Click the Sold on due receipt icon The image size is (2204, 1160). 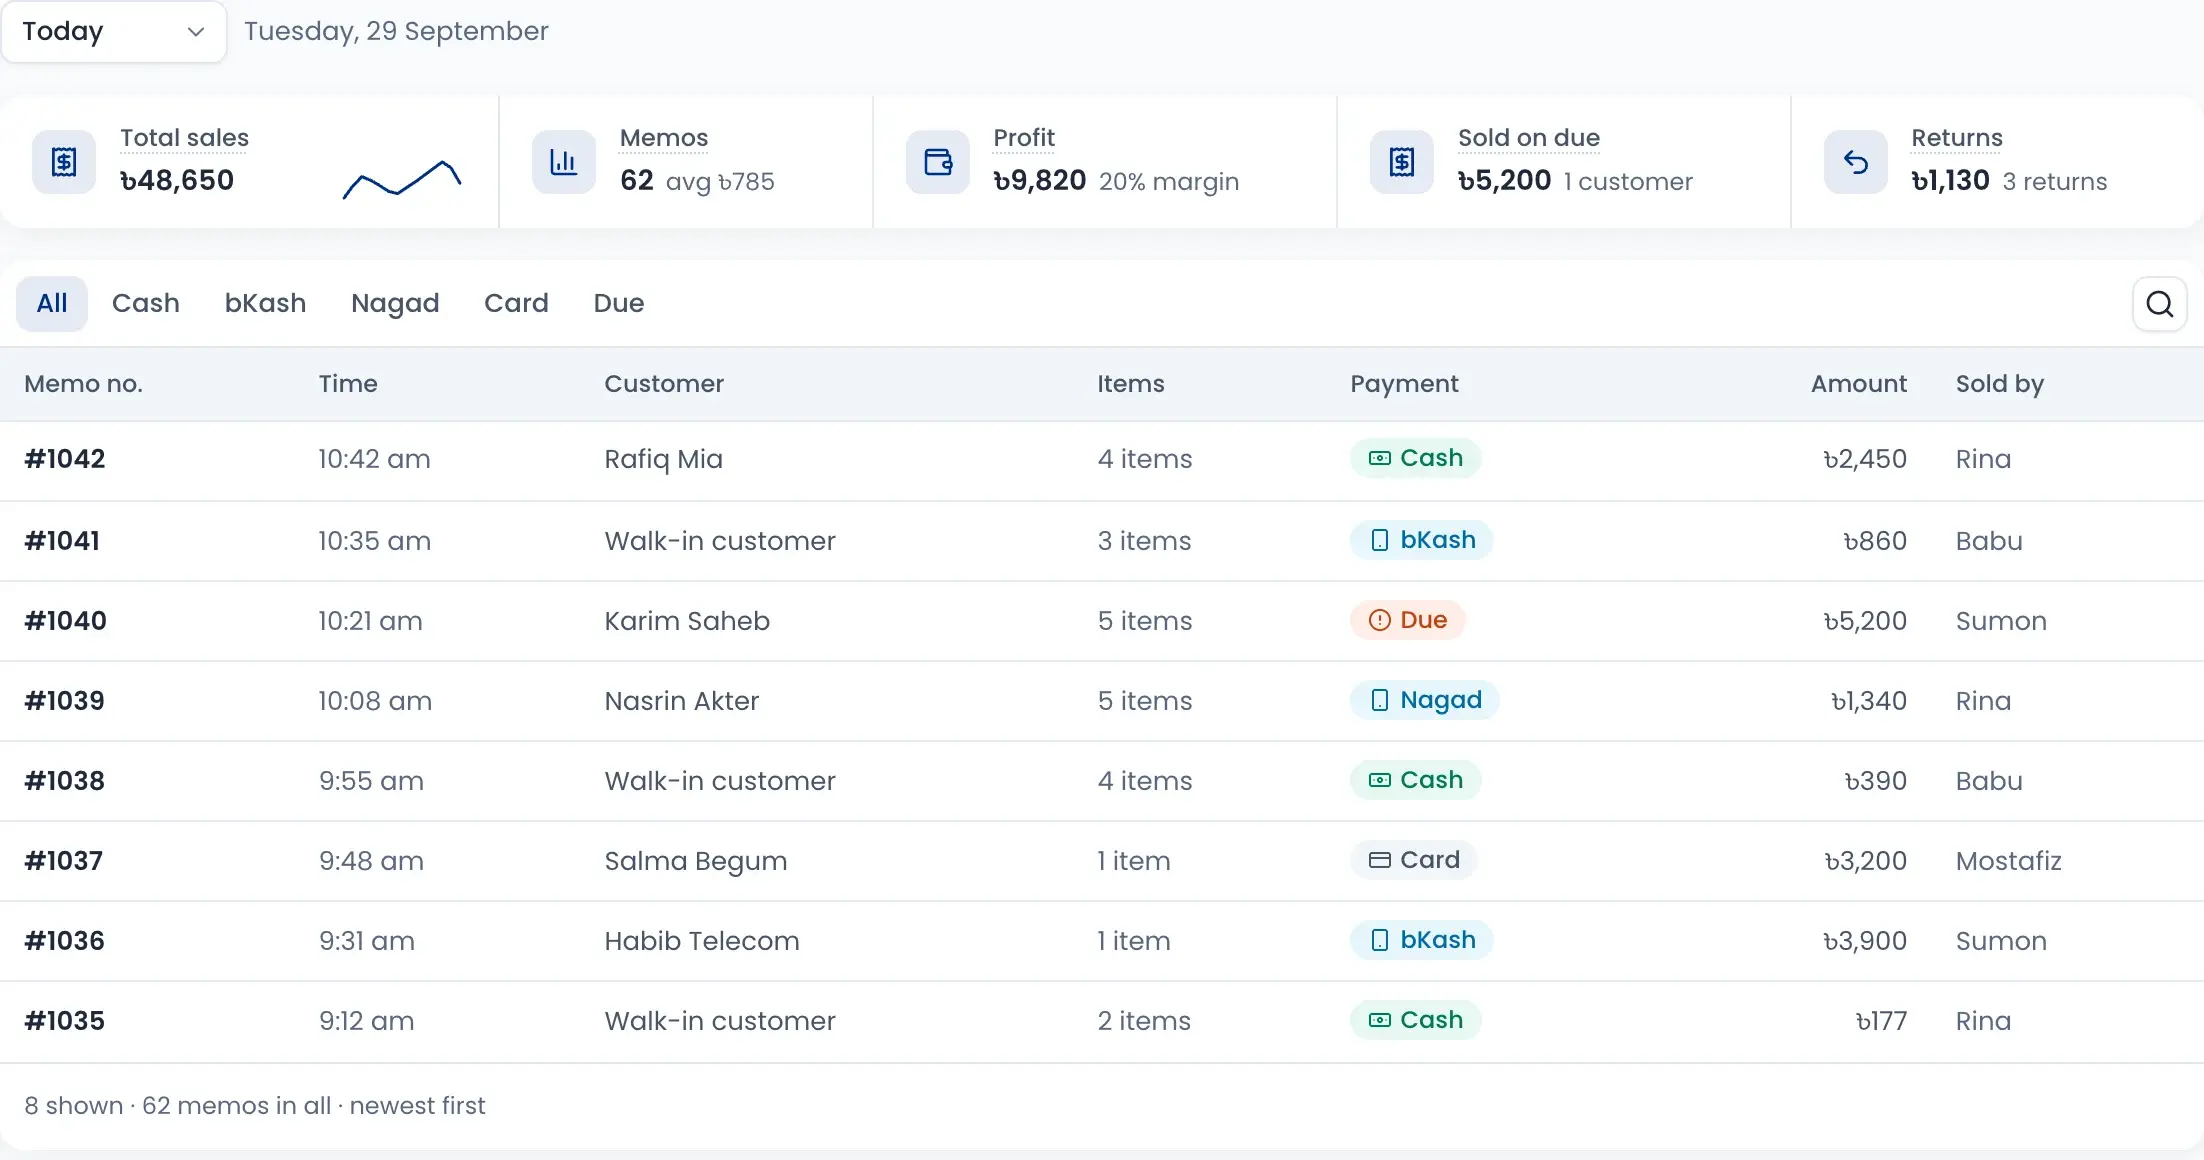tap(1402, 162)
